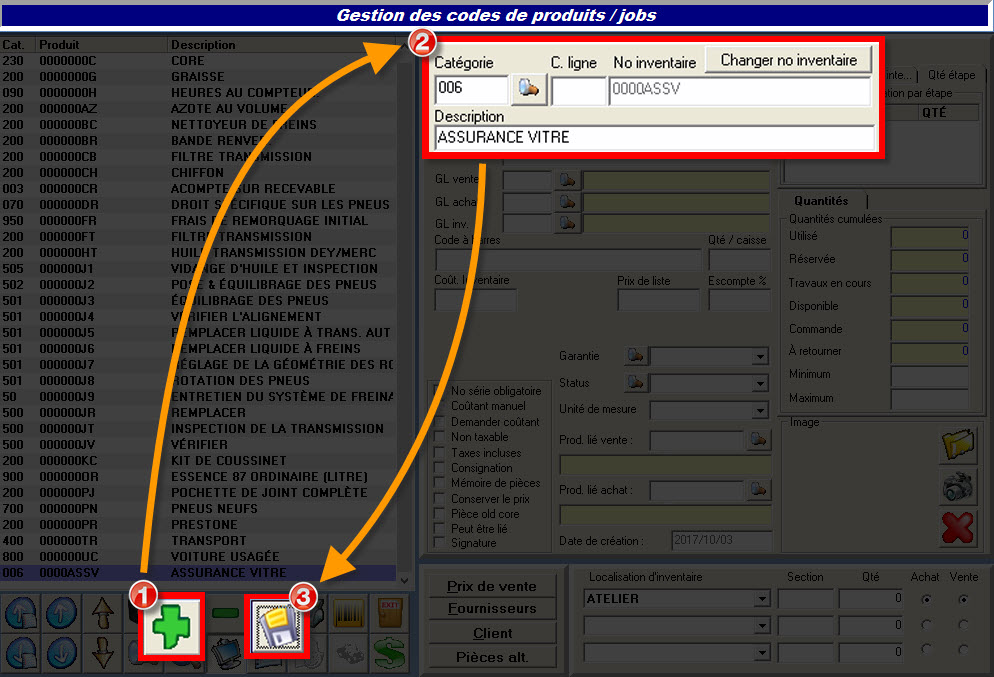Click the Description field ASSURANCE VITRE
Screen dimensions: 994x677
(654, 138)
